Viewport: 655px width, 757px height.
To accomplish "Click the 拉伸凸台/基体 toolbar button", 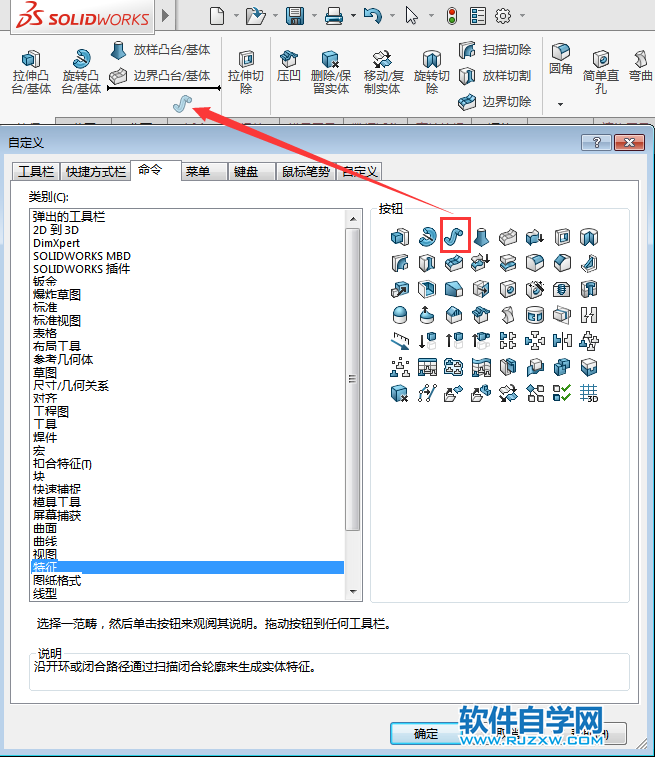I will 31,72.
